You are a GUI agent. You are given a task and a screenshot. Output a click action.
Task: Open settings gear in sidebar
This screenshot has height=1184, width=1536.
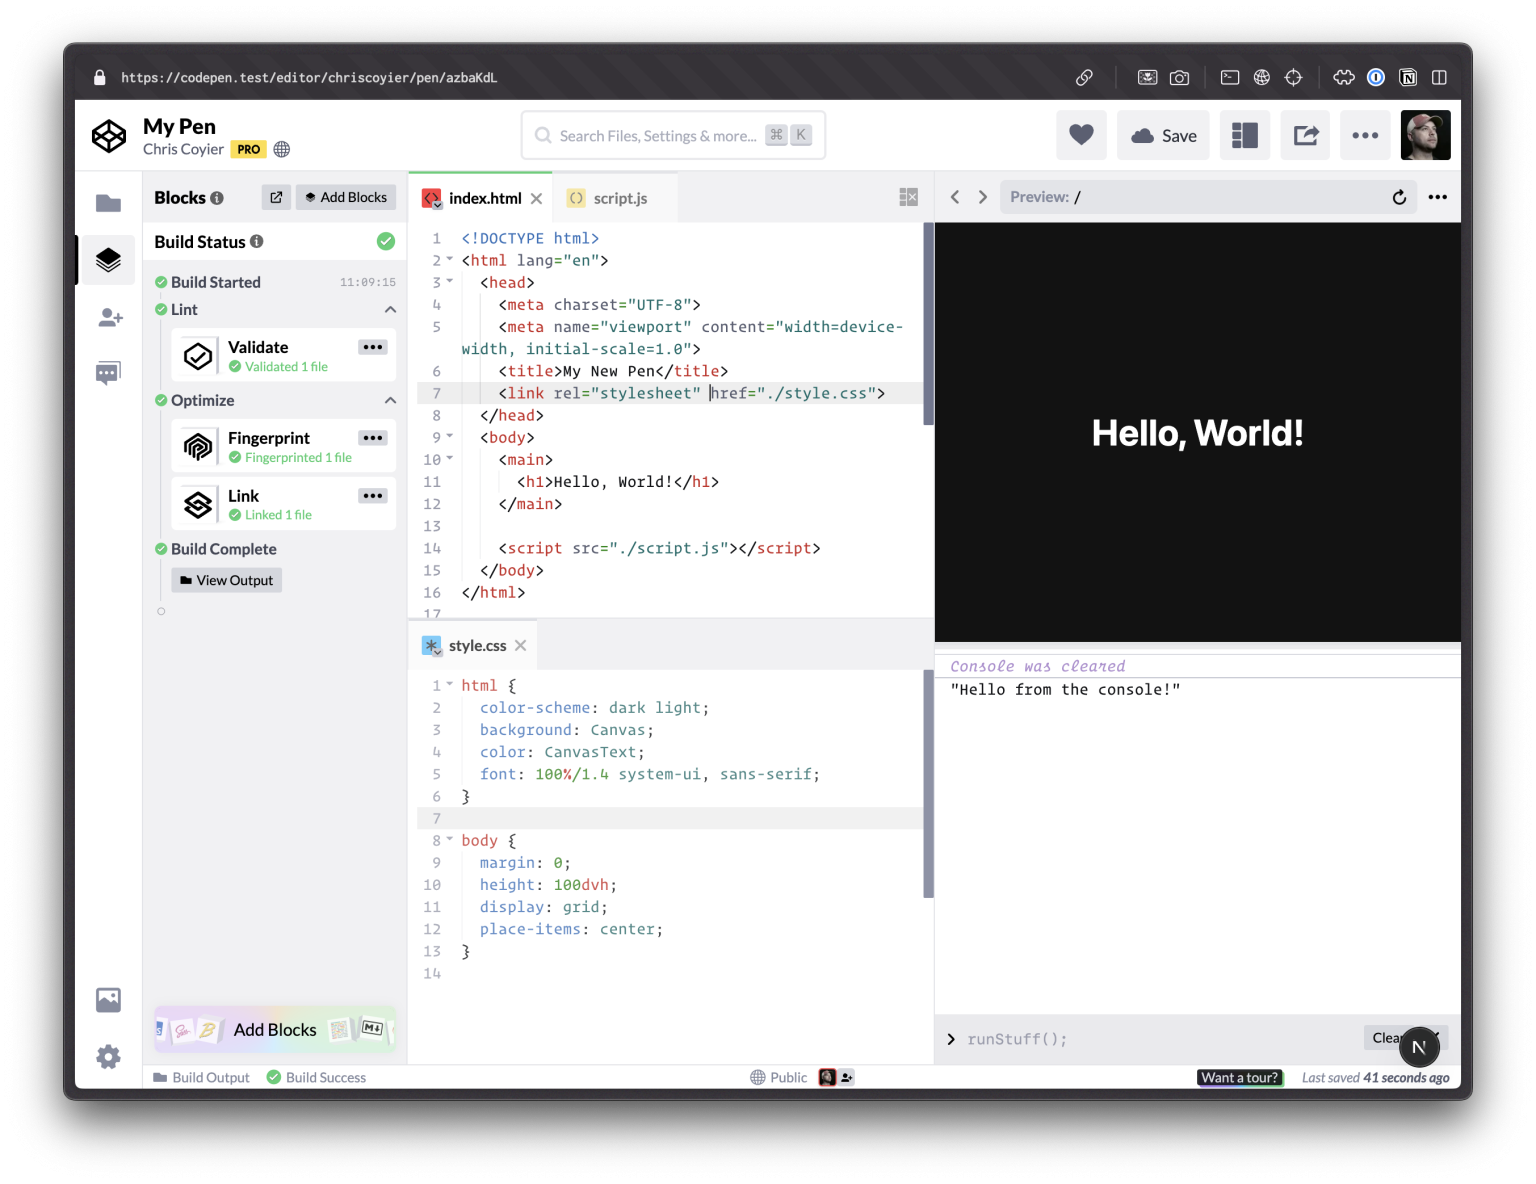pyautogui.click(x=108, y=1057)
